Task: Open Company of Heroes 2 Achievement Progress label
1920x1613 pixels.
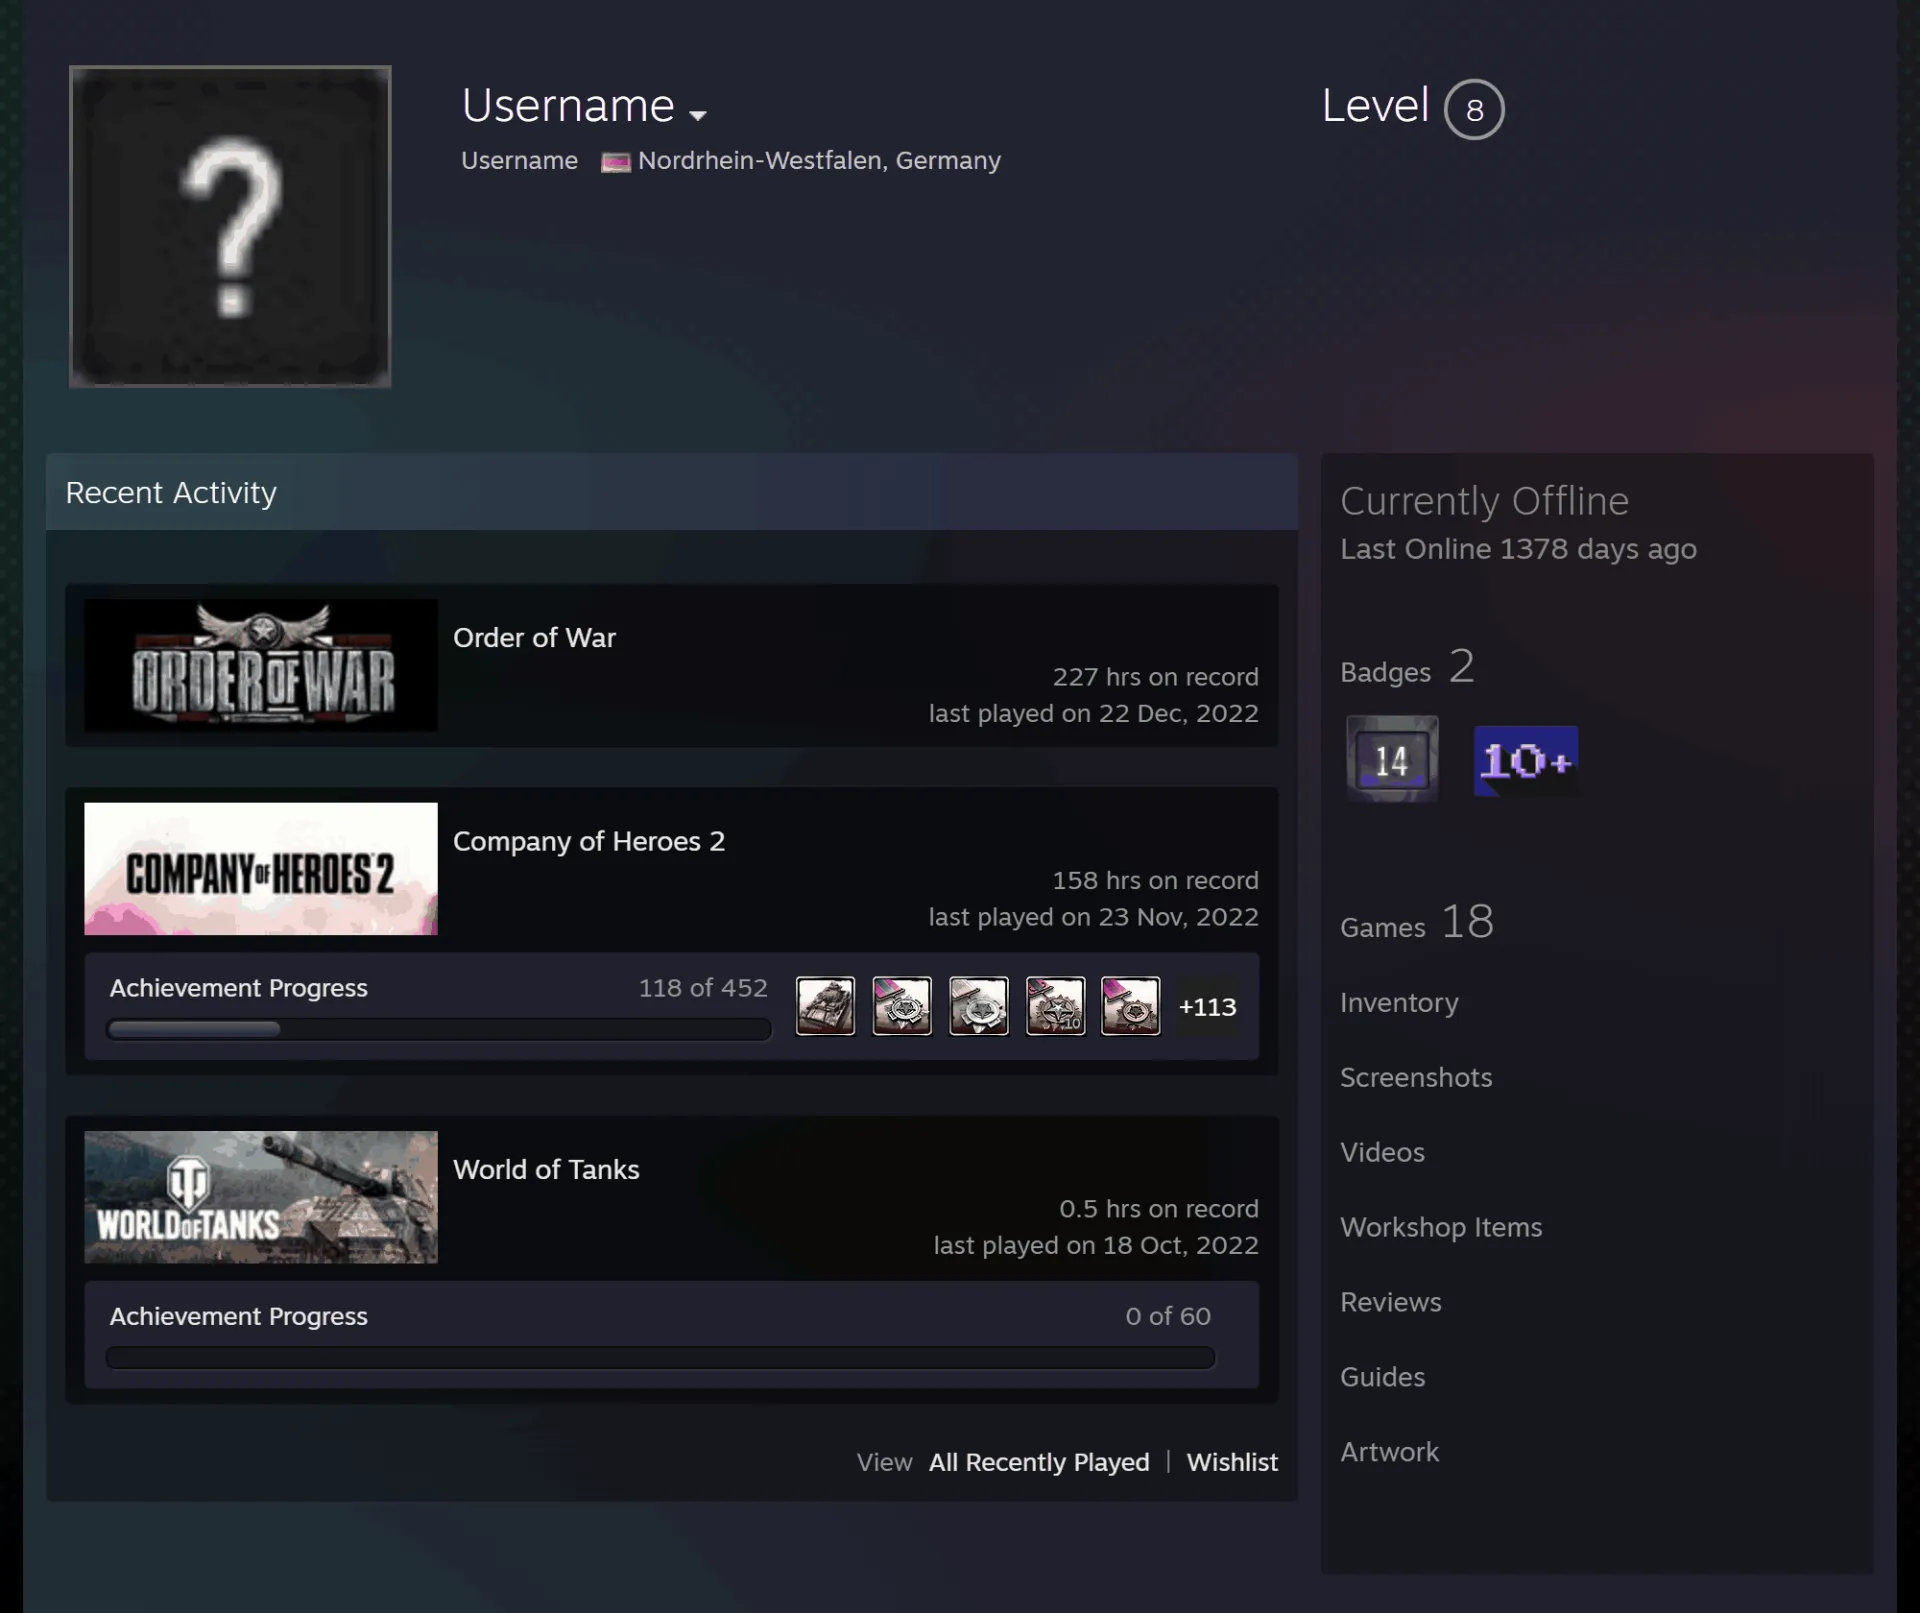Action: [238, 988]
